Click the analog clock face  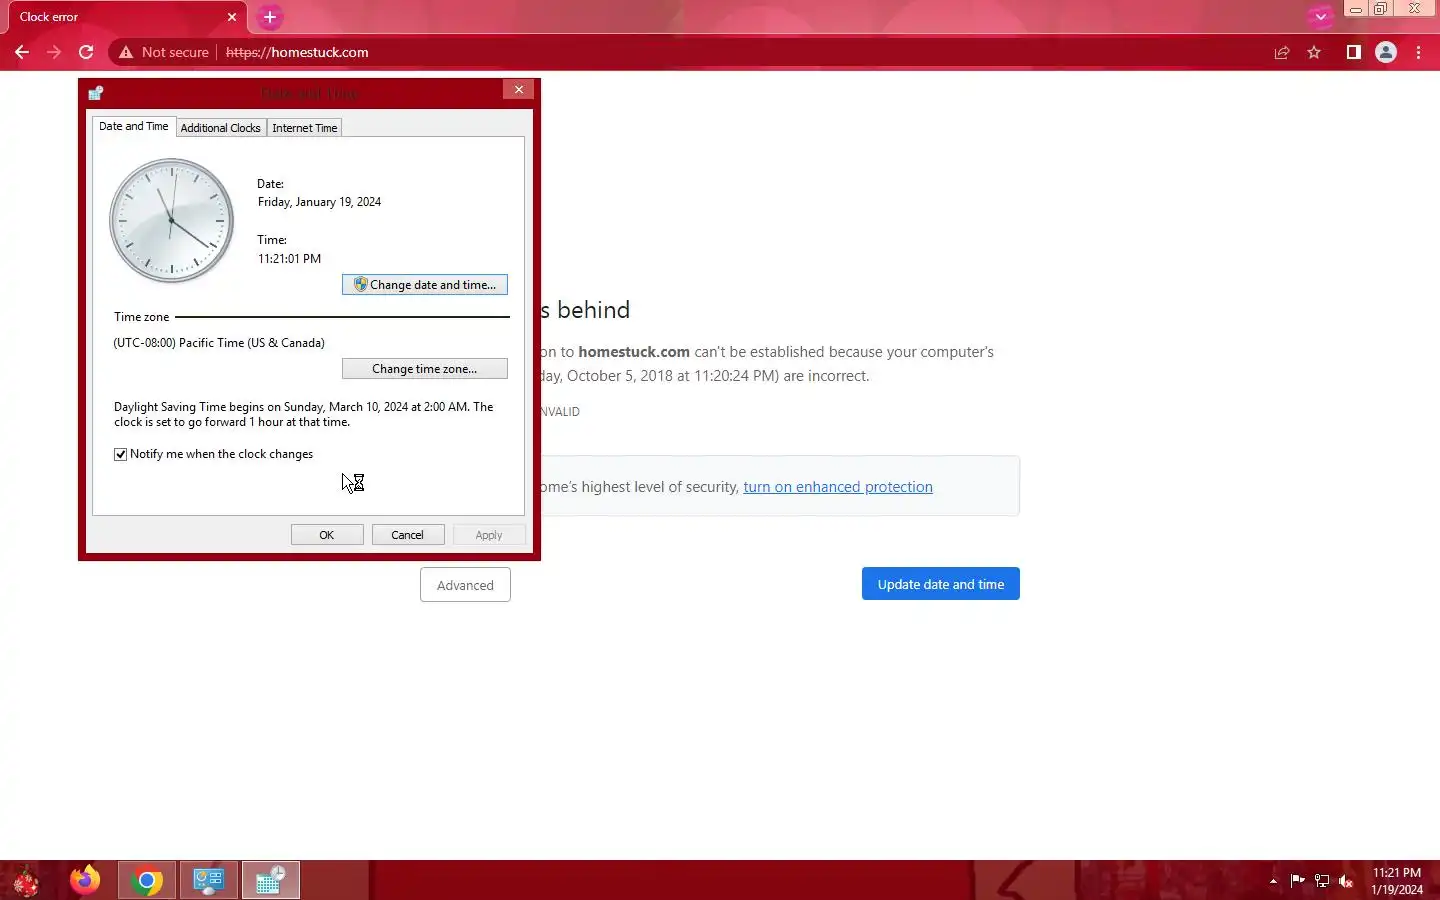171,220
